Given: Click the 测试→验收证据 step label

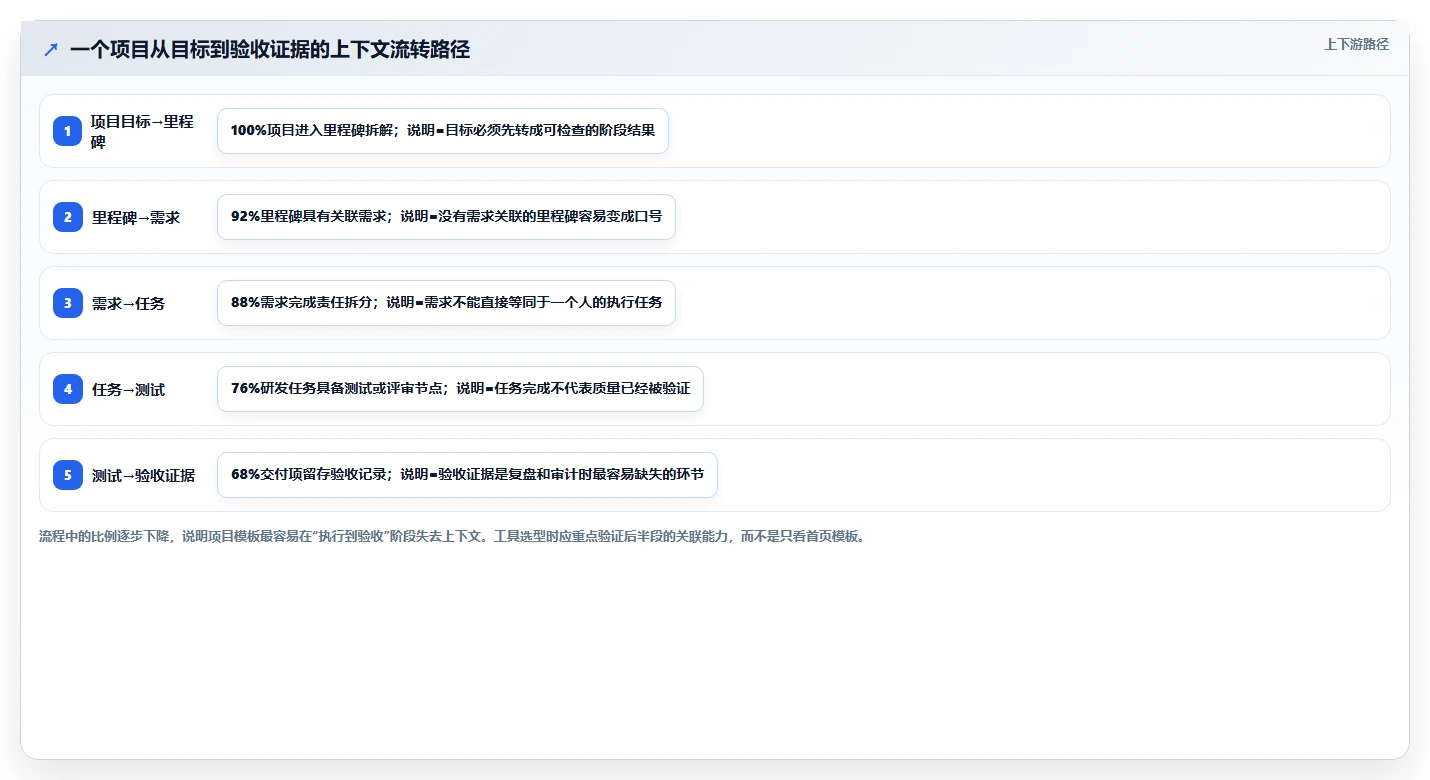Looking at the screenshot, I should point(143,475).
